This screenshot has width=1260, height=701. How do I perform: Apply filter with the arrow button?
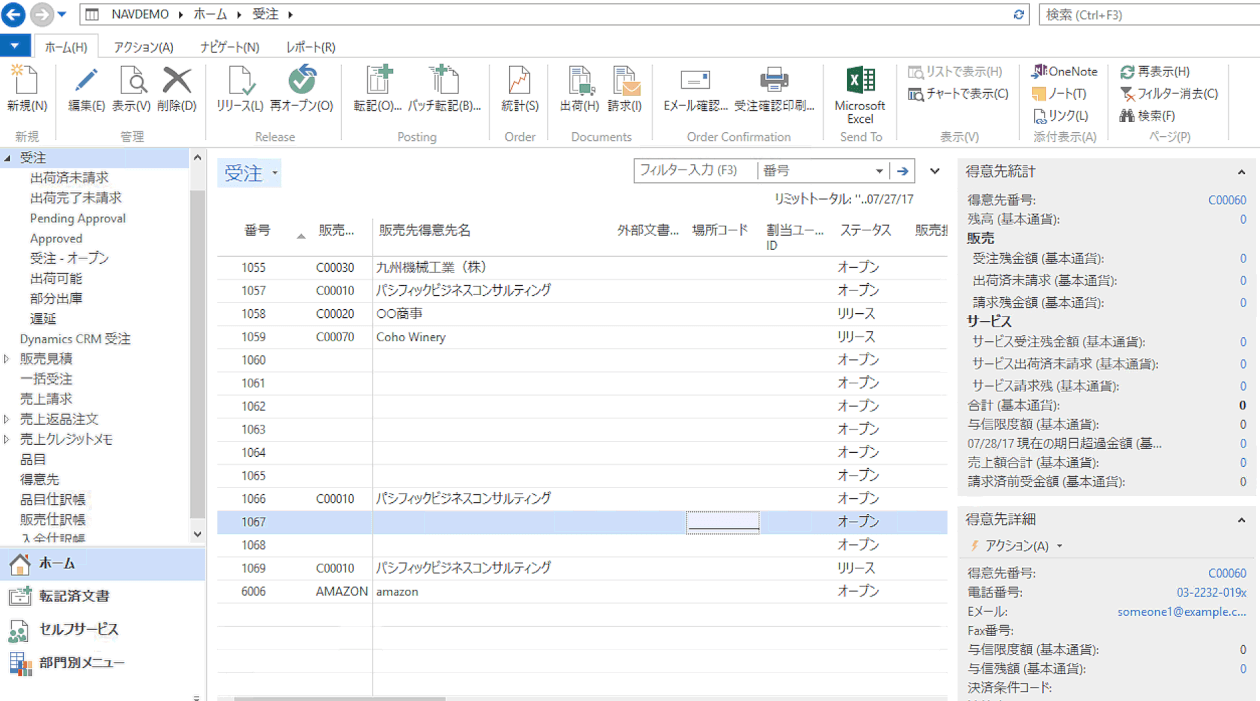coord(903,171)
